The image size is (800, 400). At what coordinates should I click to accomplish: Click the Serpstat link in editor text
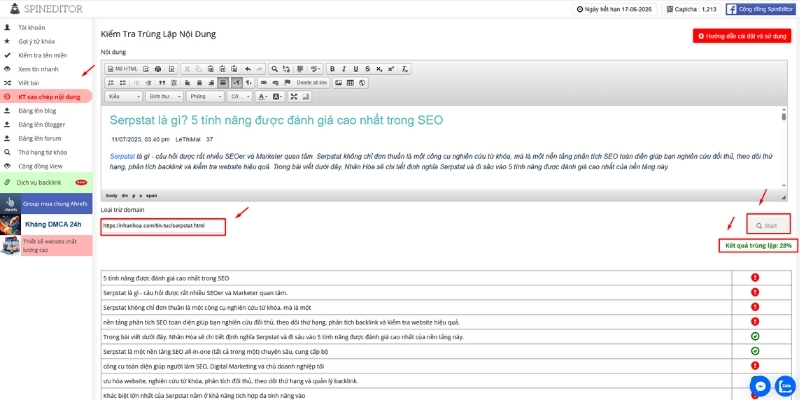122,157
